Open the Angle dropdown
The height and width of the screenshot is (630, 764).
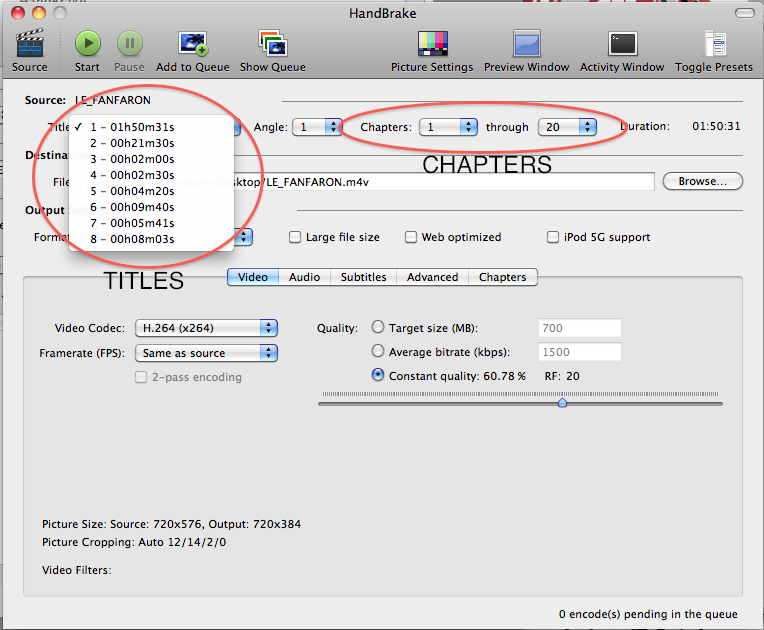pyautogui.click(x=317, y=127)
